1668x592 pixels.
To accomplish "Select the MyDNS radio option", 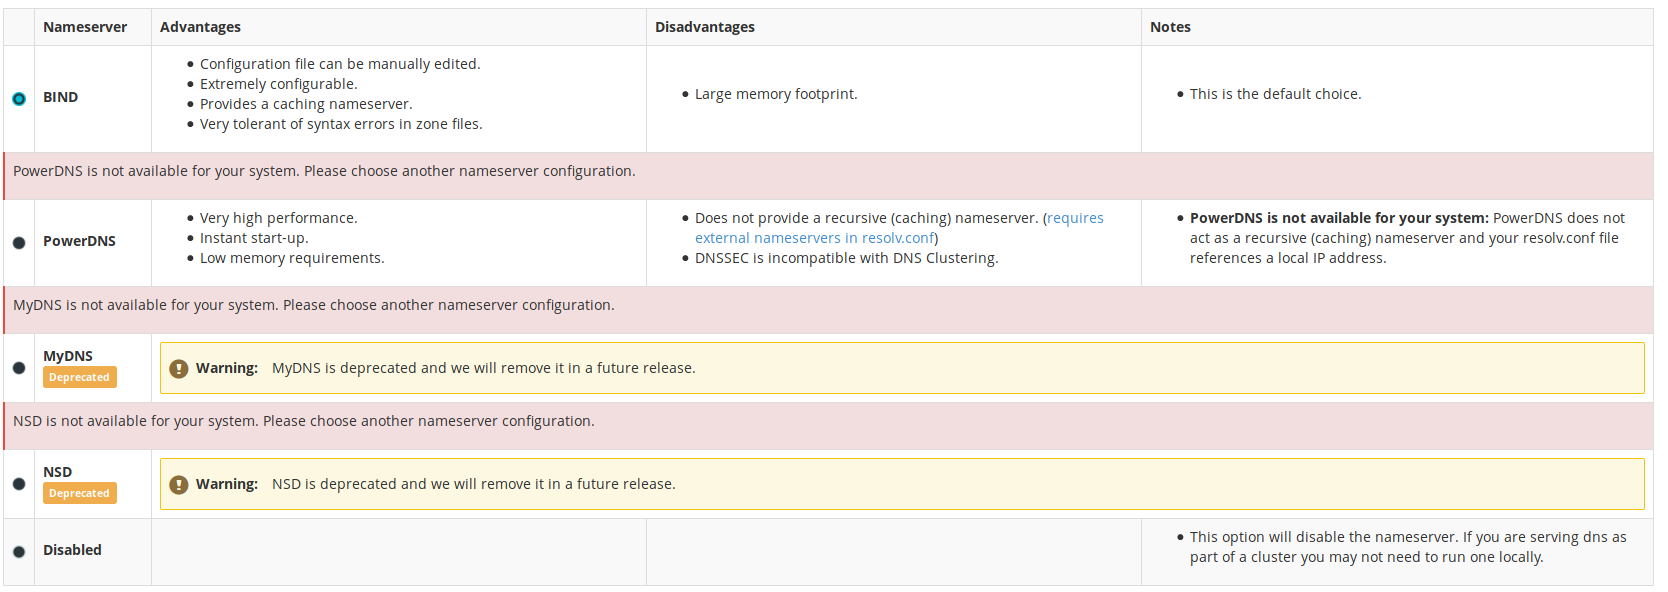I will (19, 368).
